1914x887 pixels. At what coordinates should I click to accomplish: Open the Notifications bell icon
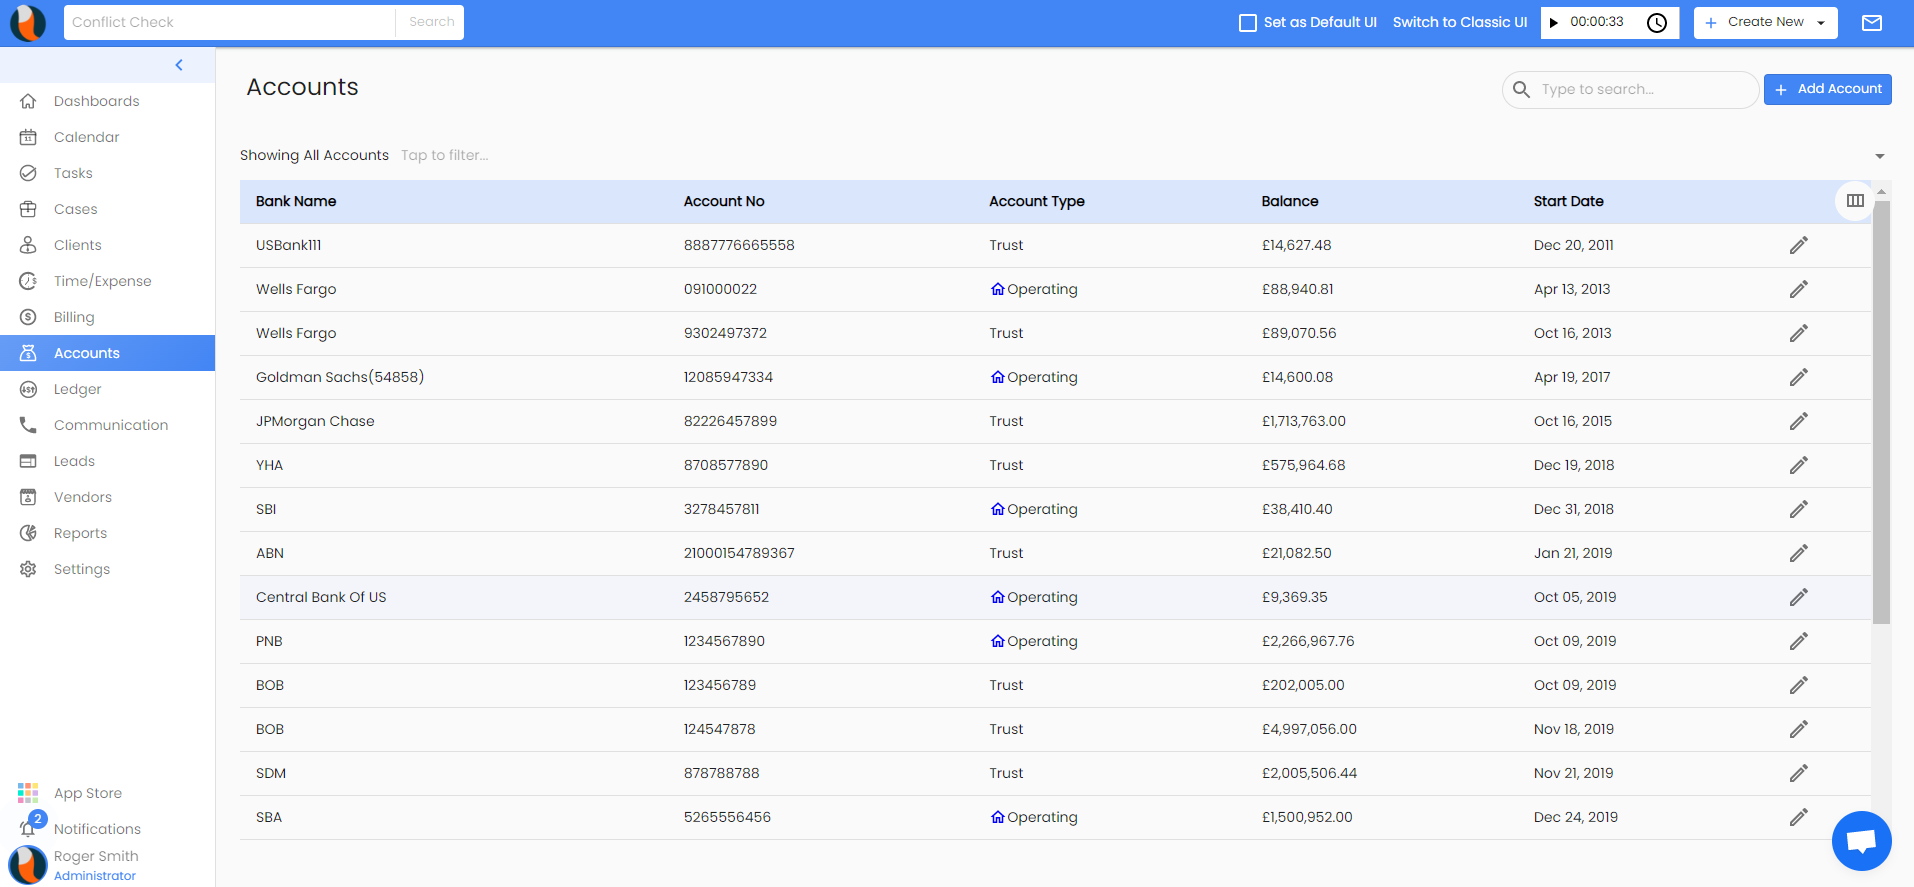click(x=28, y=828)
